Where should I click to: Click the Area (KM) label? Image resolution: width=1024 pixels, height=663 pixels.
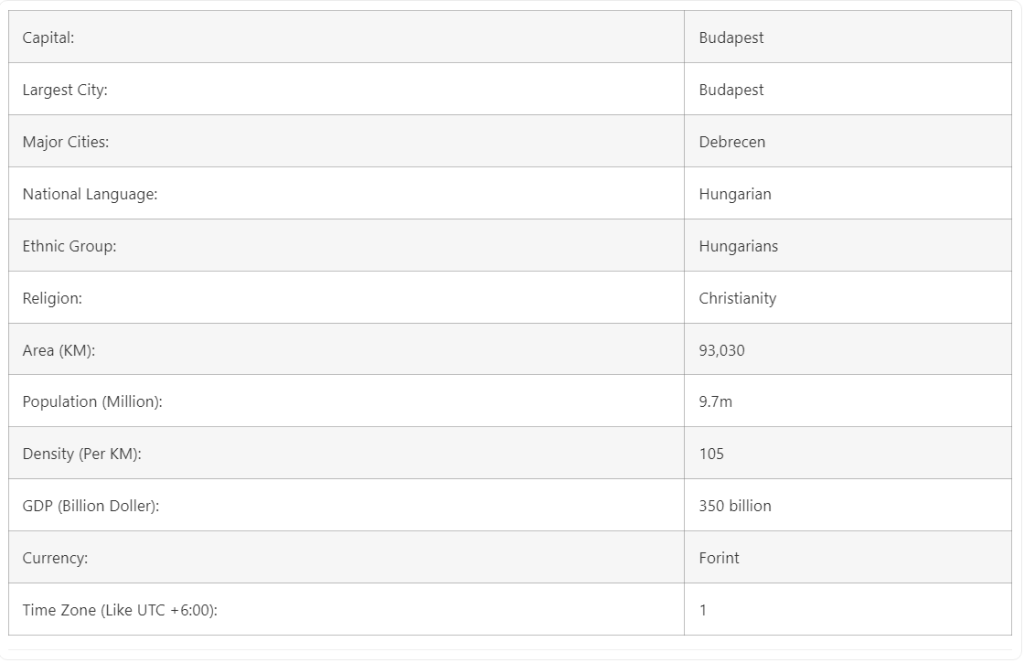(x=59, y=350)
